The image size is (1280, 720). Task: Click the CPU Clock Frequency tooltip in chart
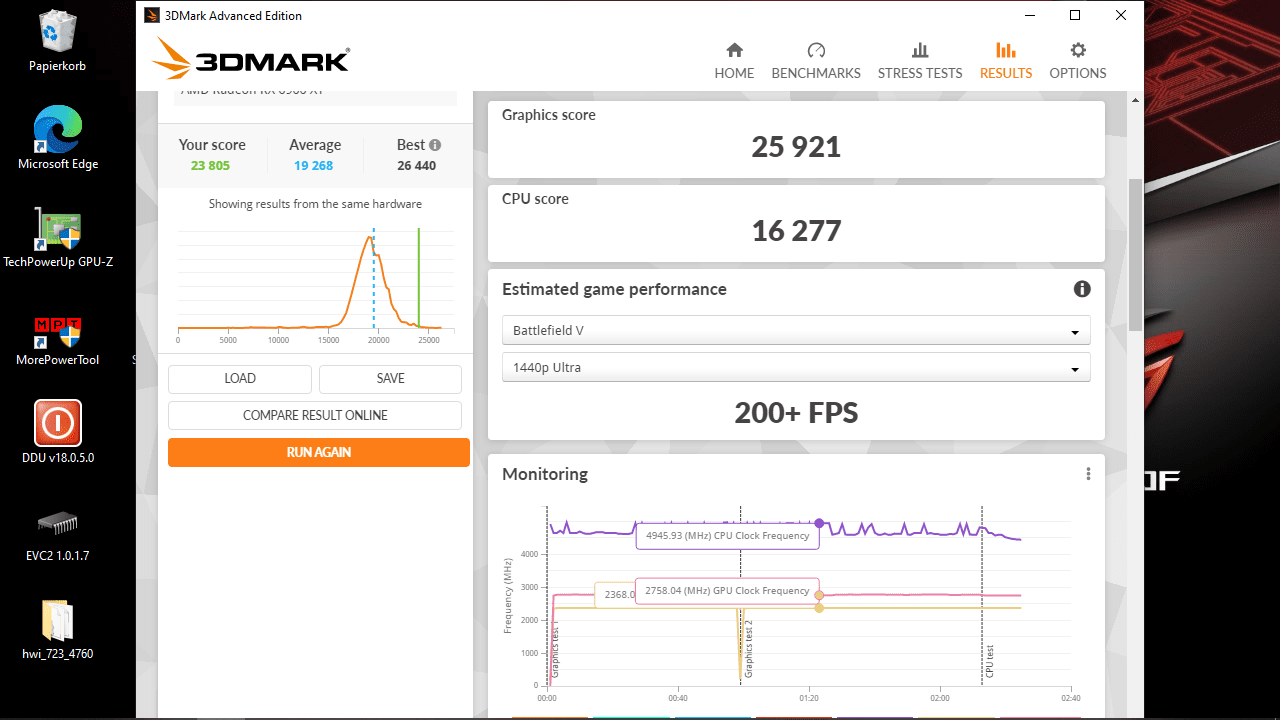click(728, 536)
